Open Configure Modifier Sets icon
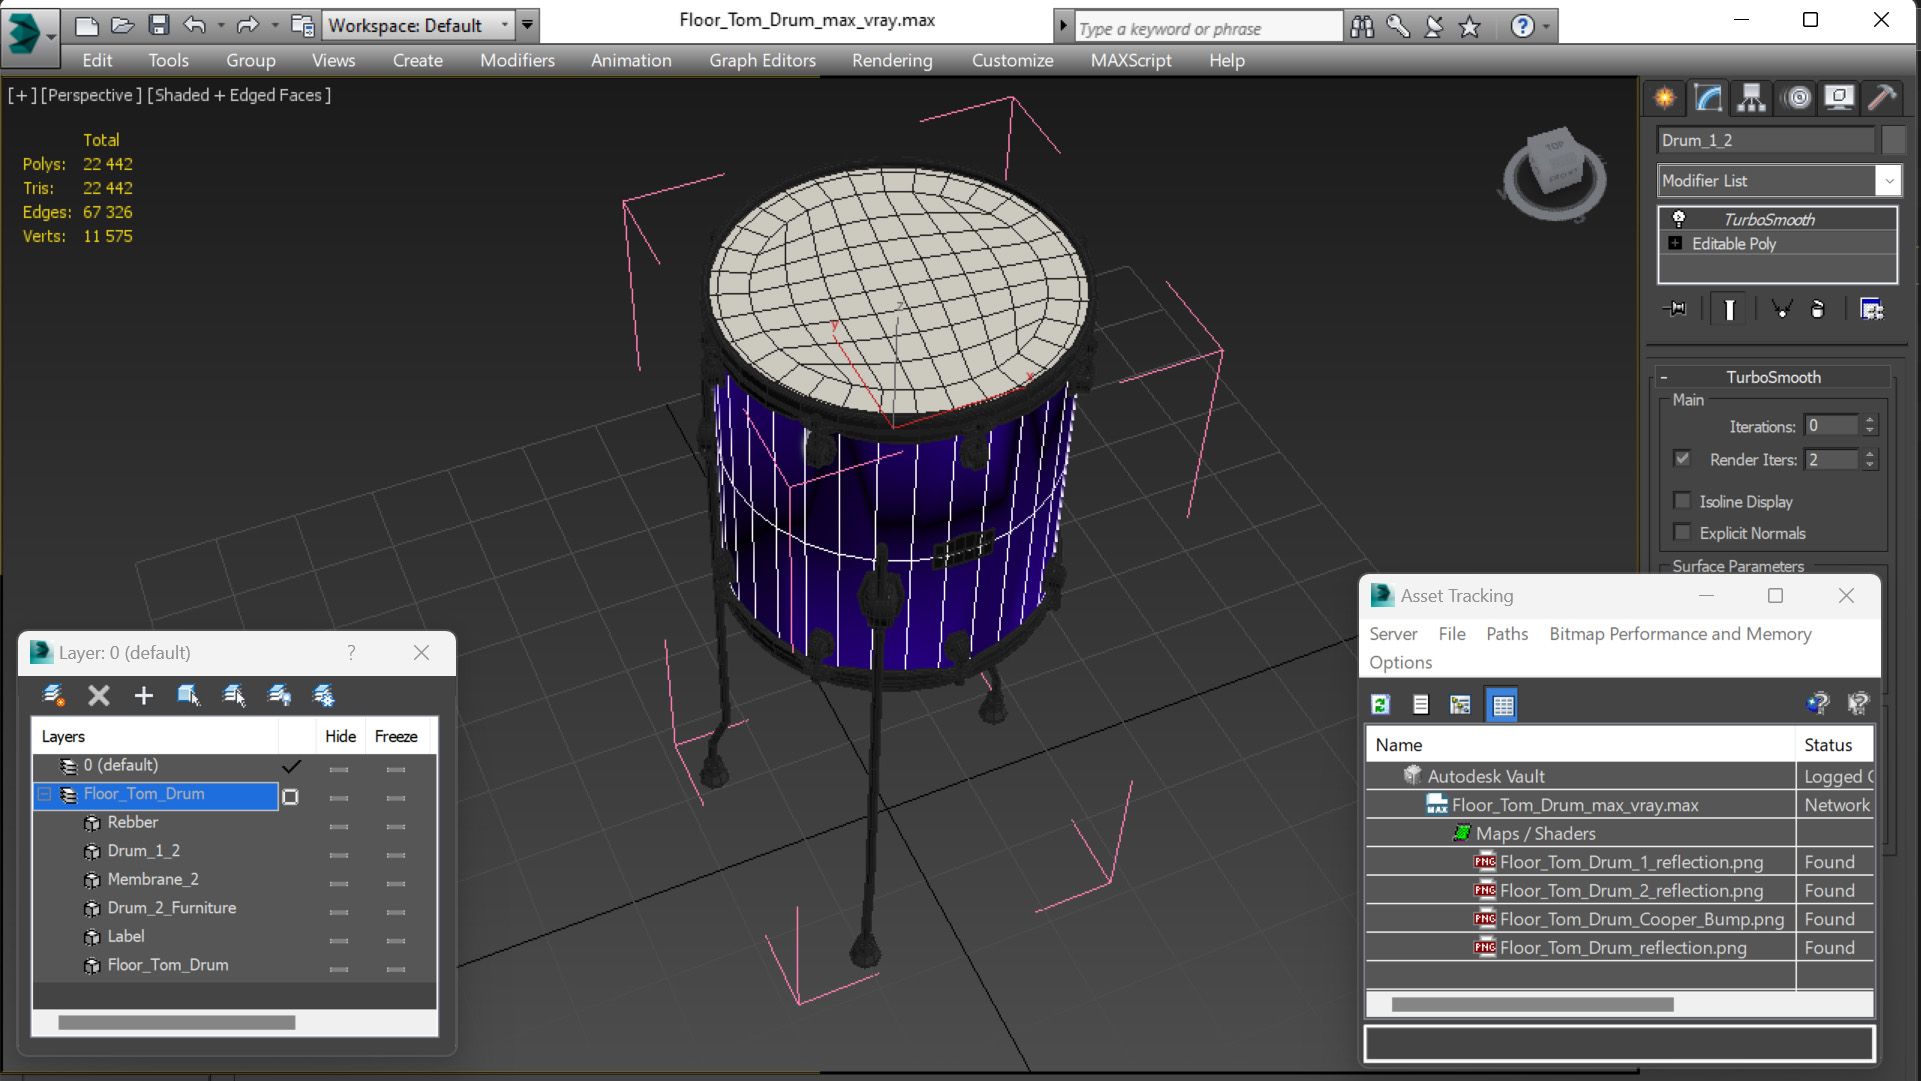1921x1081 pixels. pos(1871,309)
